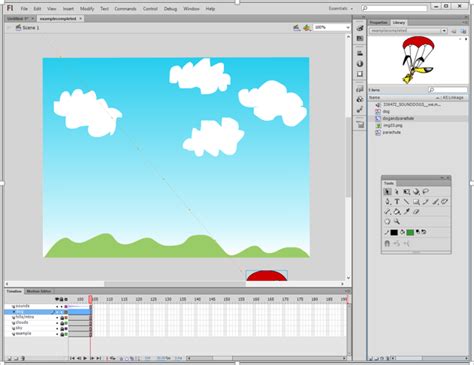Click the timeline Play button
The image size is (474, 365).
(85, 358)
